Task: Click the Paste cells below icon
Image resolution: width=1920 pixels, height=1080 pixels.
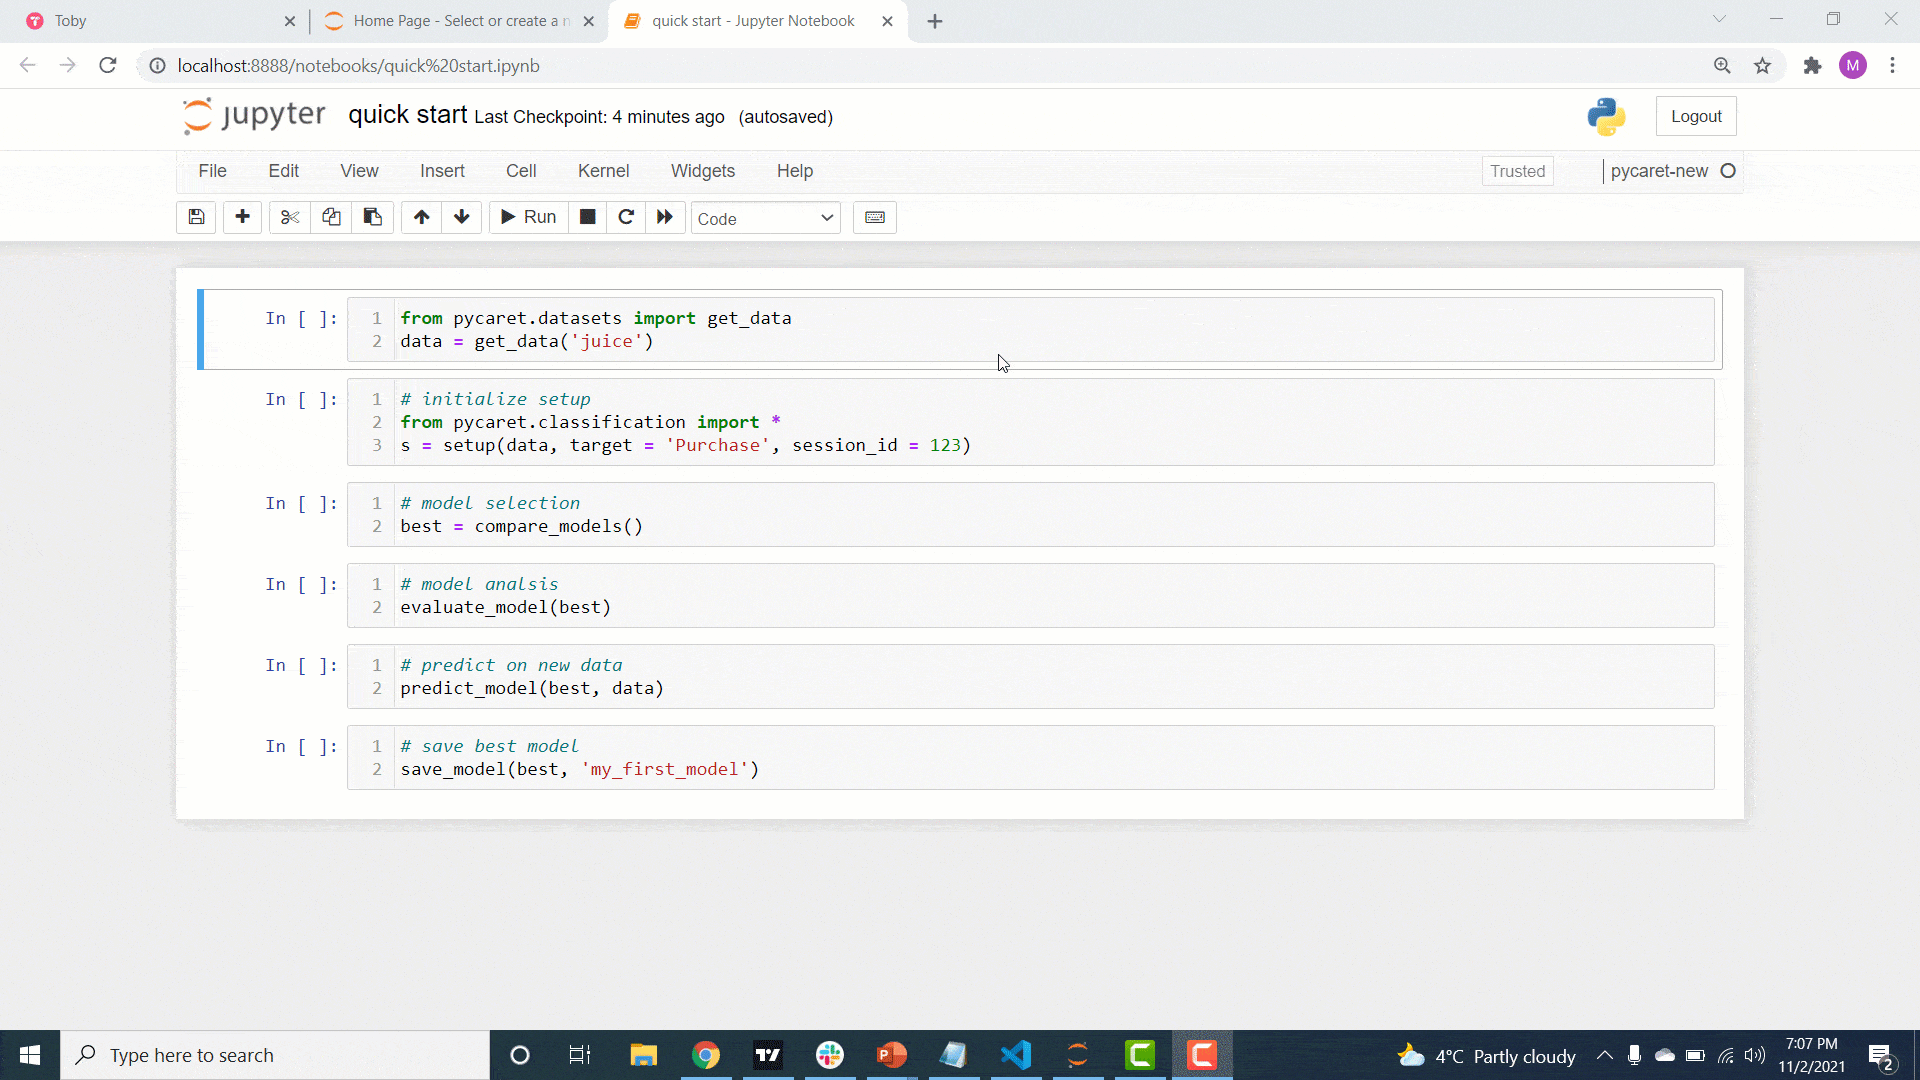Action: pos(372,218)
